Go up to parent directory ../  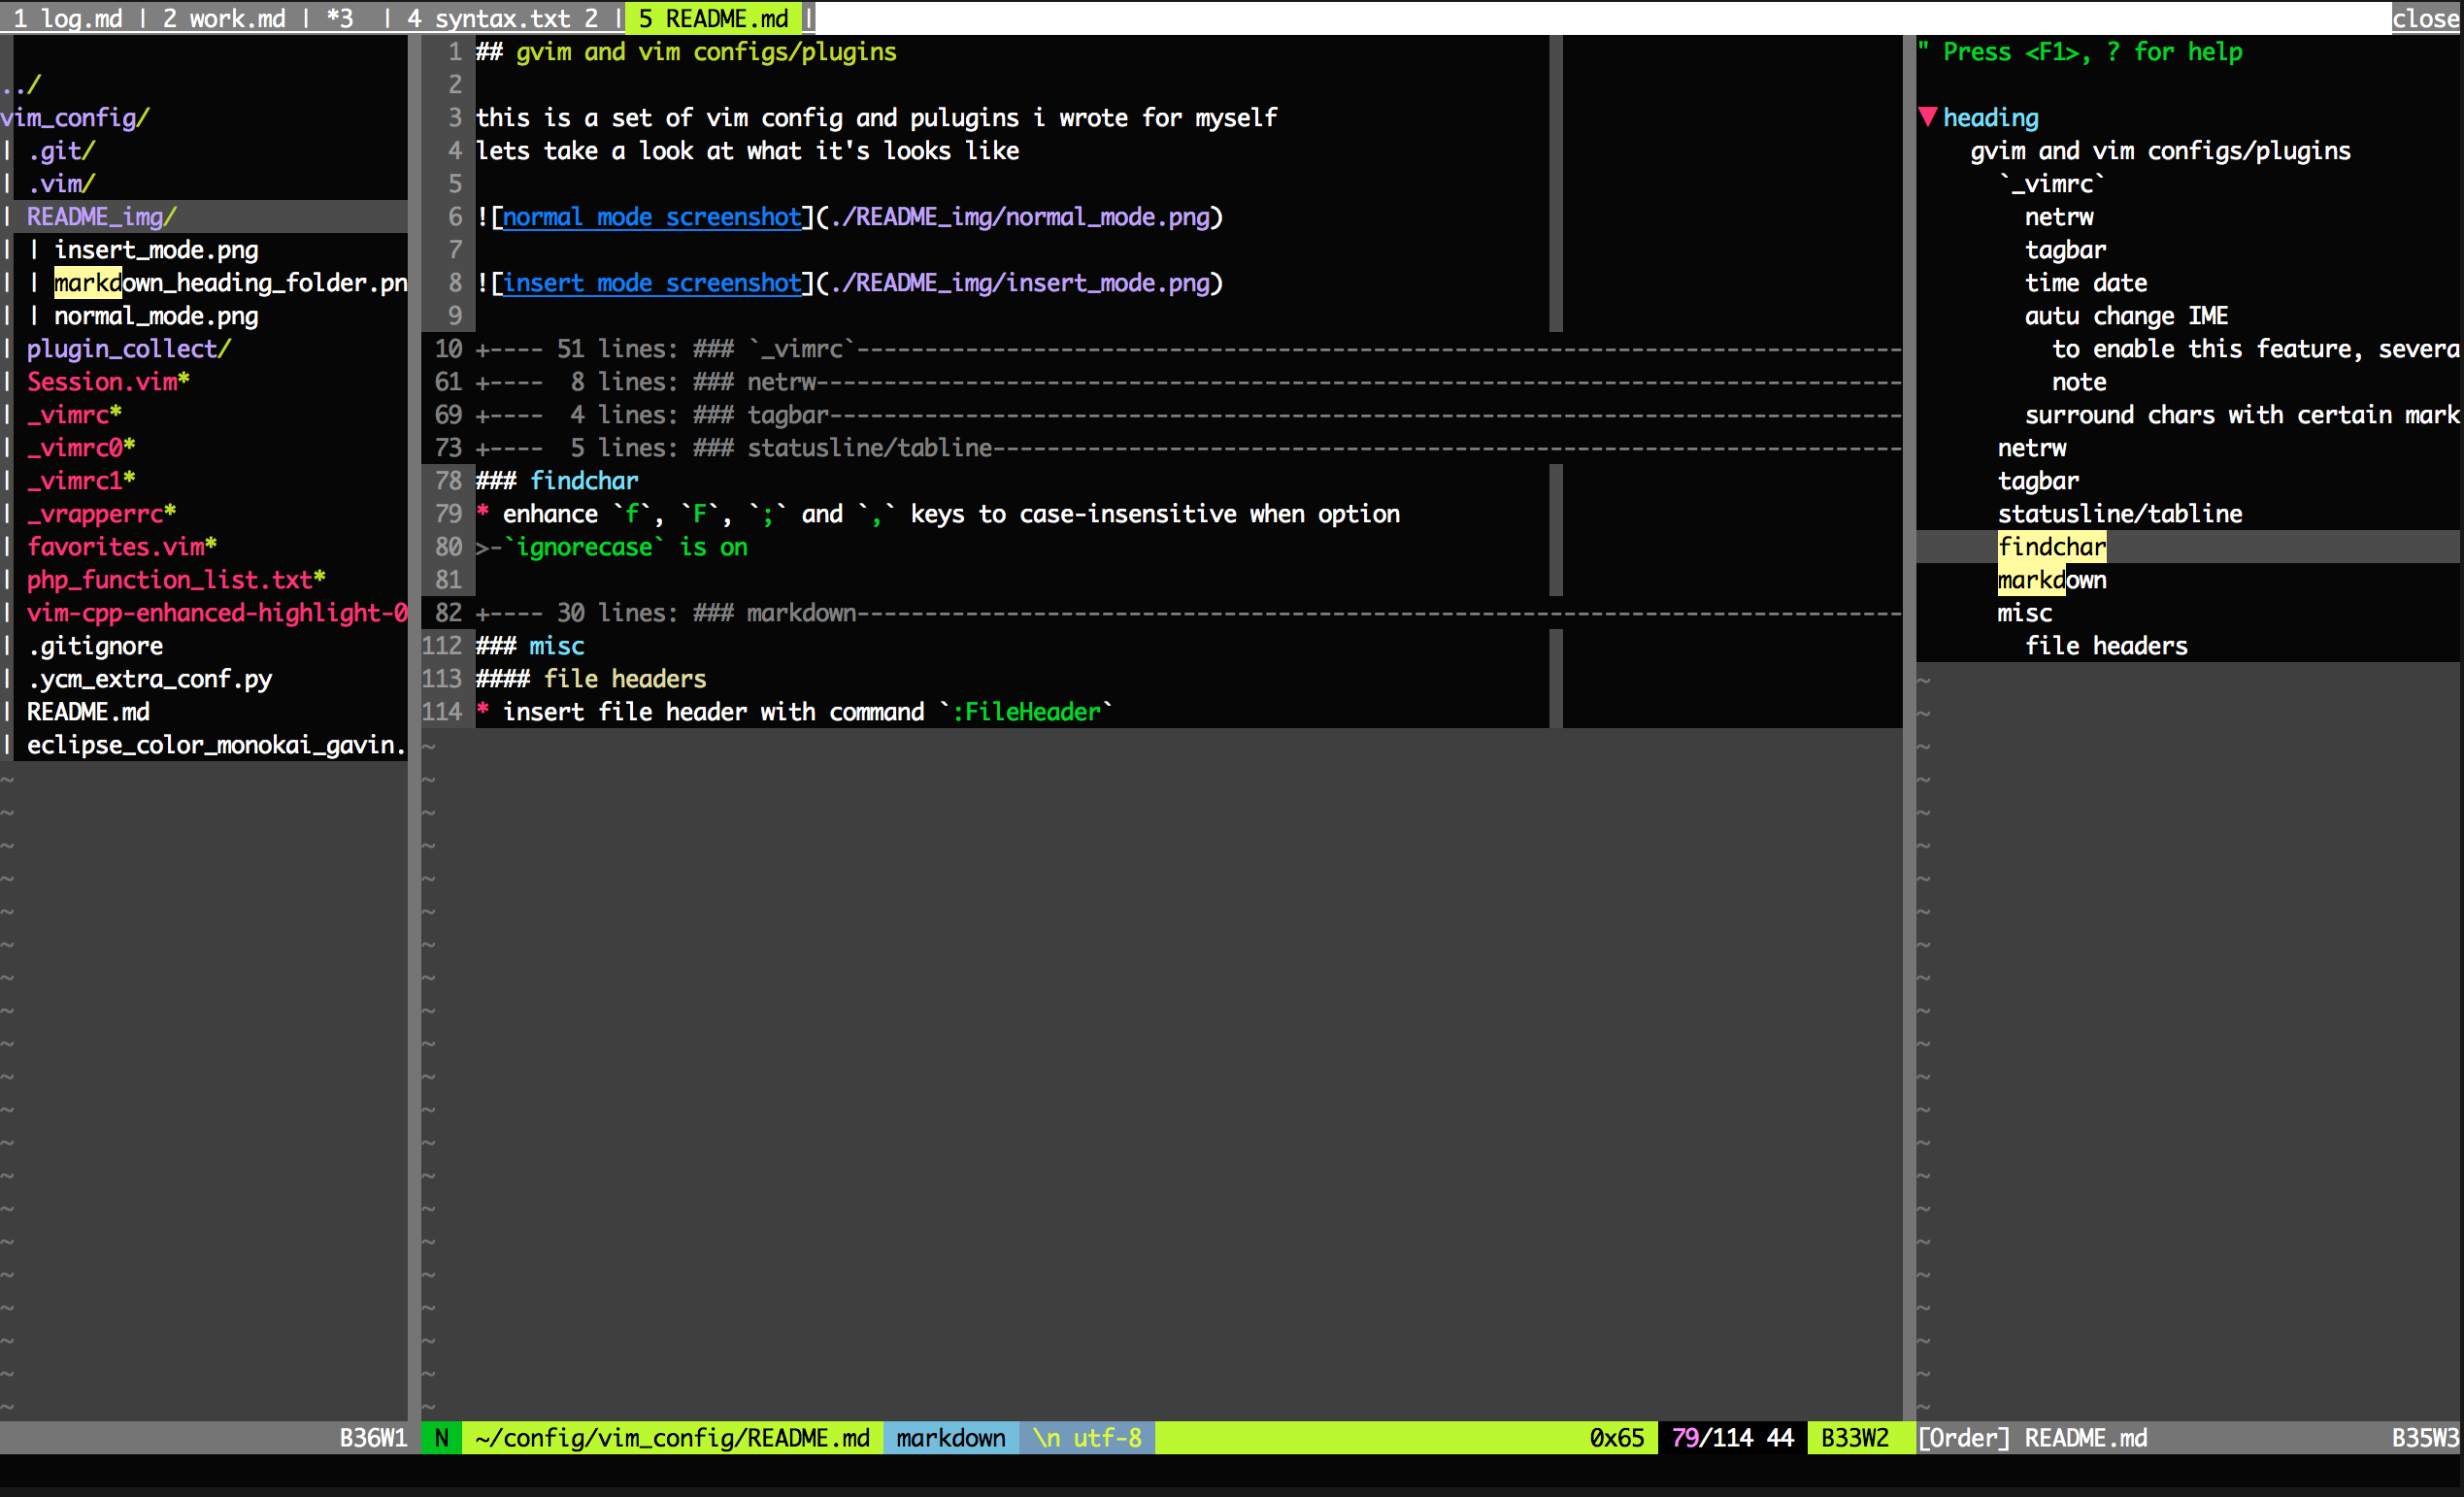pyautogui.click(x=22, y=85)
